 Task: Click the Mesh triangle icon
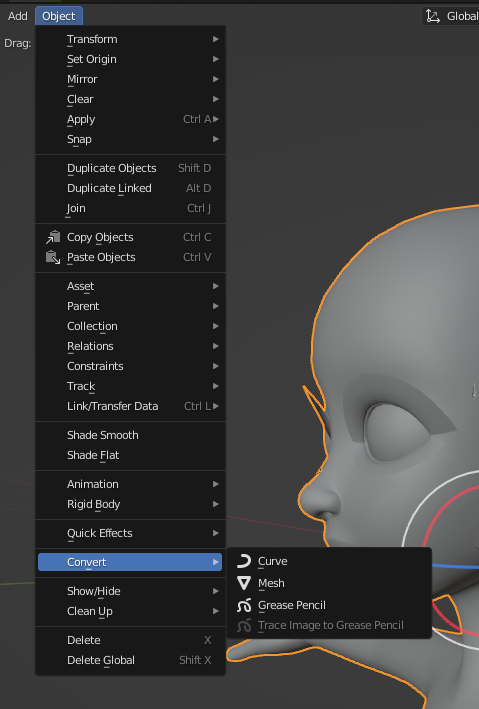pyautogui.click(x=244, y=583)
